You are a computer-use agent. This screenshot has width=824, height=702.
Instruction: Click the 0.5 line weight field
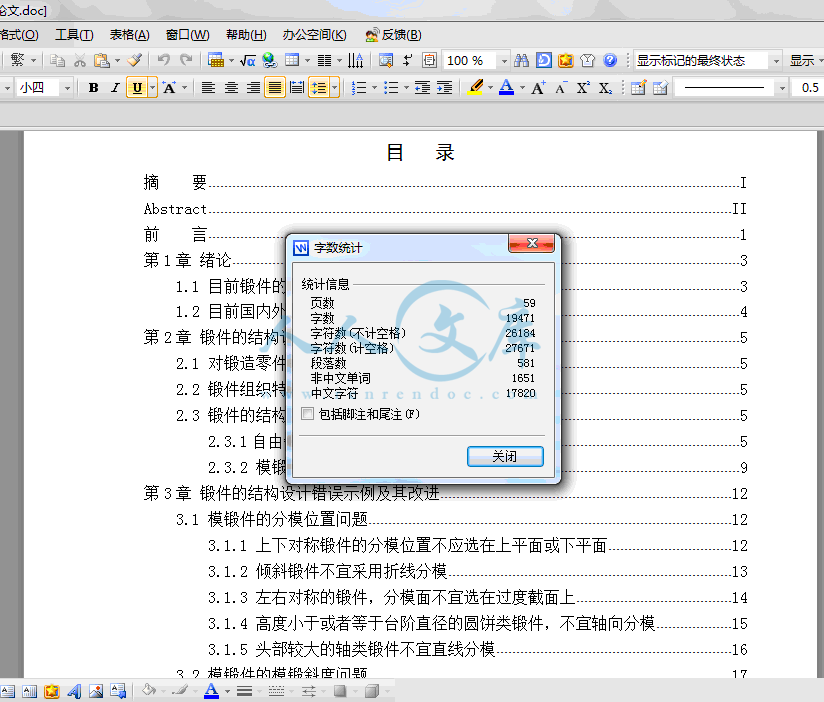(810, 88)
